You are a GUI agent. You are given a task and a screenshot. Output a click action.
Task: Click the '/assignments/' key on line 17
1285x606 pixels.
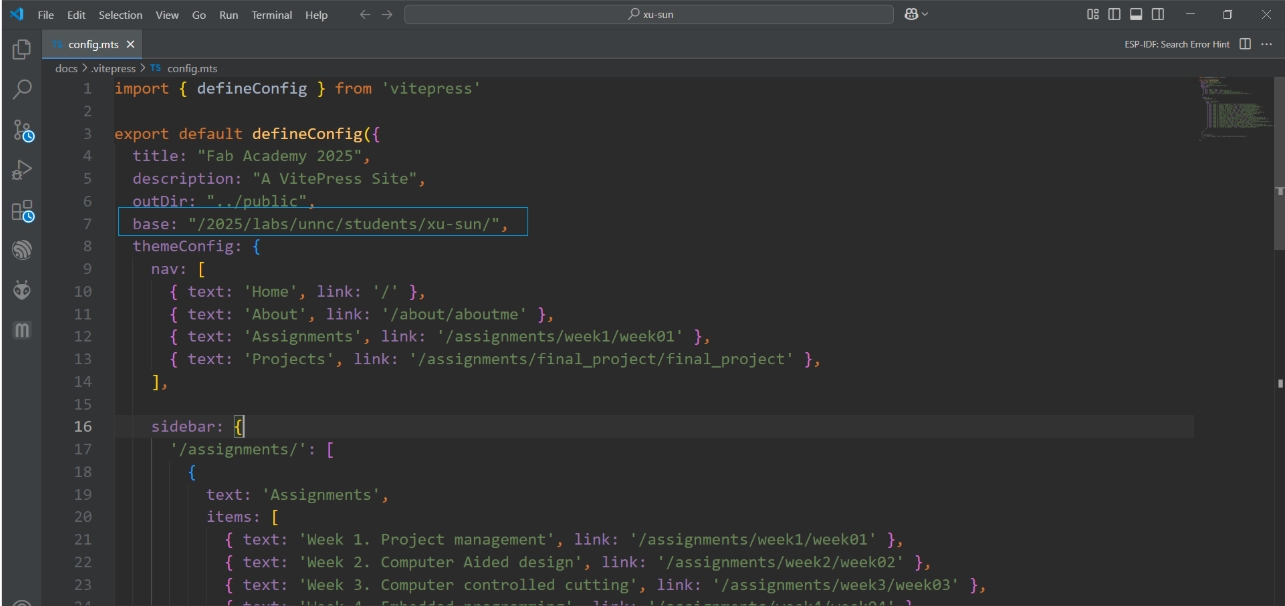(x=238, y=449)
